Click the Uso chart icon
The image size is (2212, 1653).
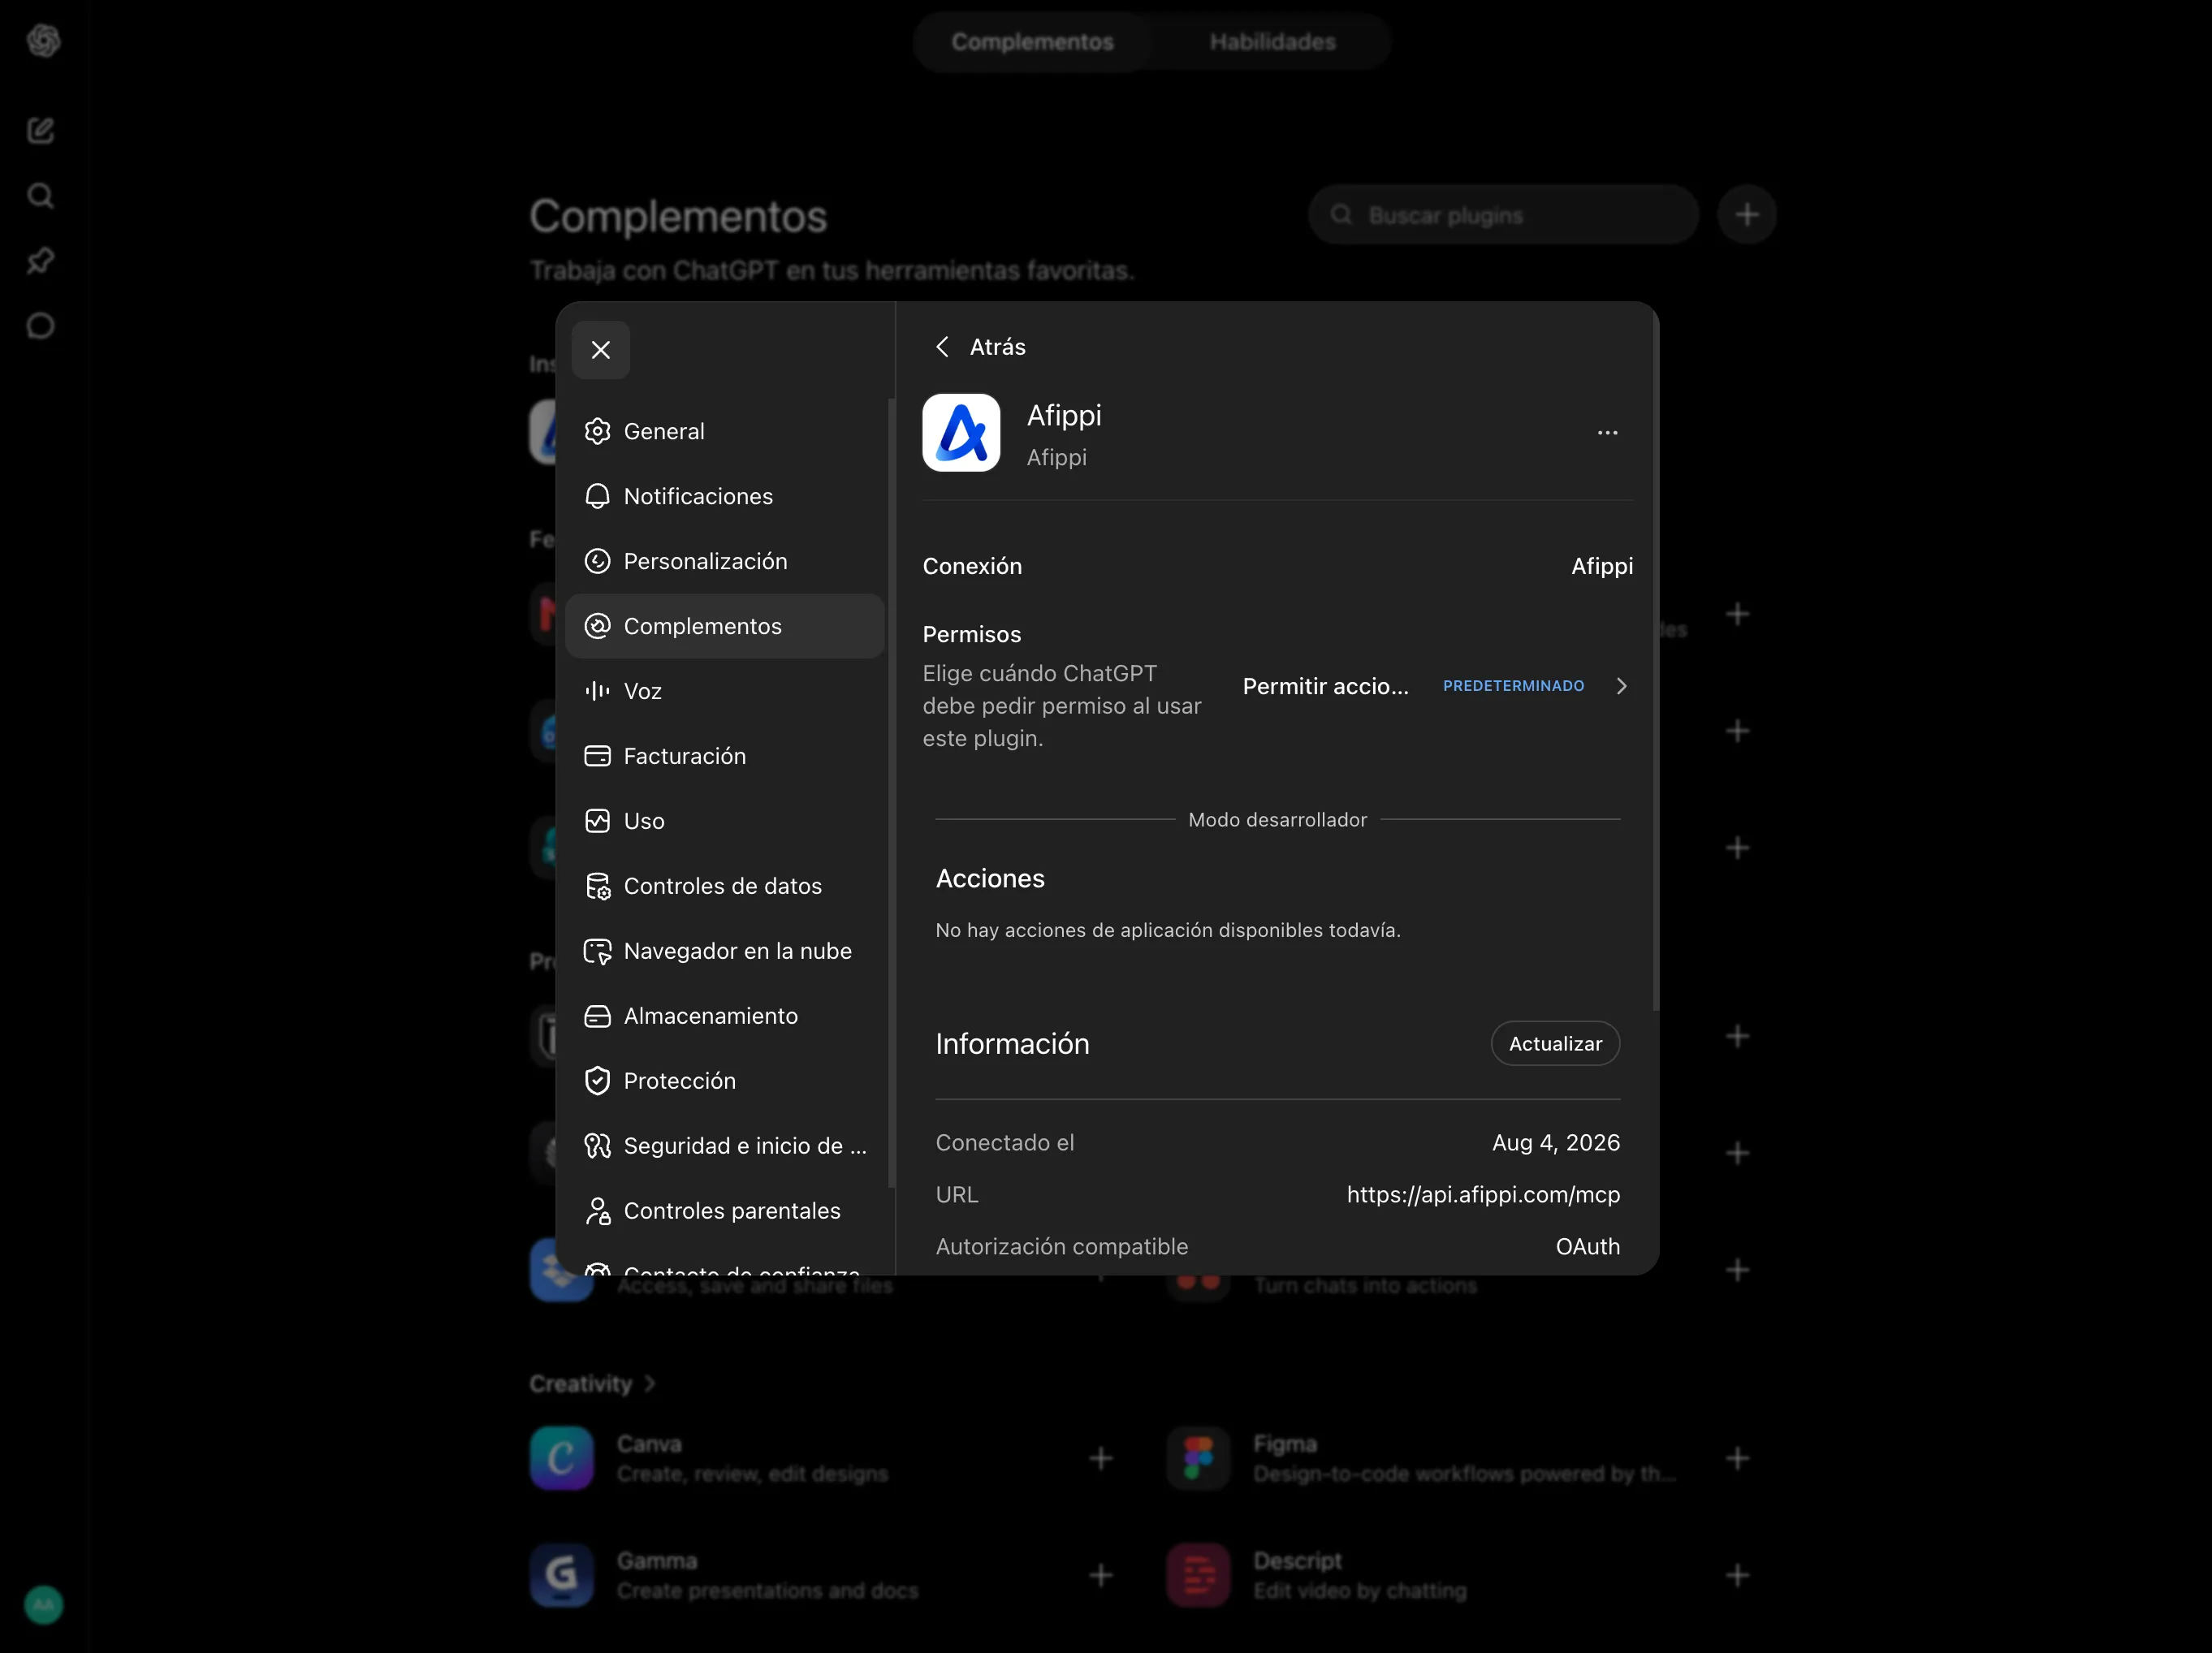point(597,821)
